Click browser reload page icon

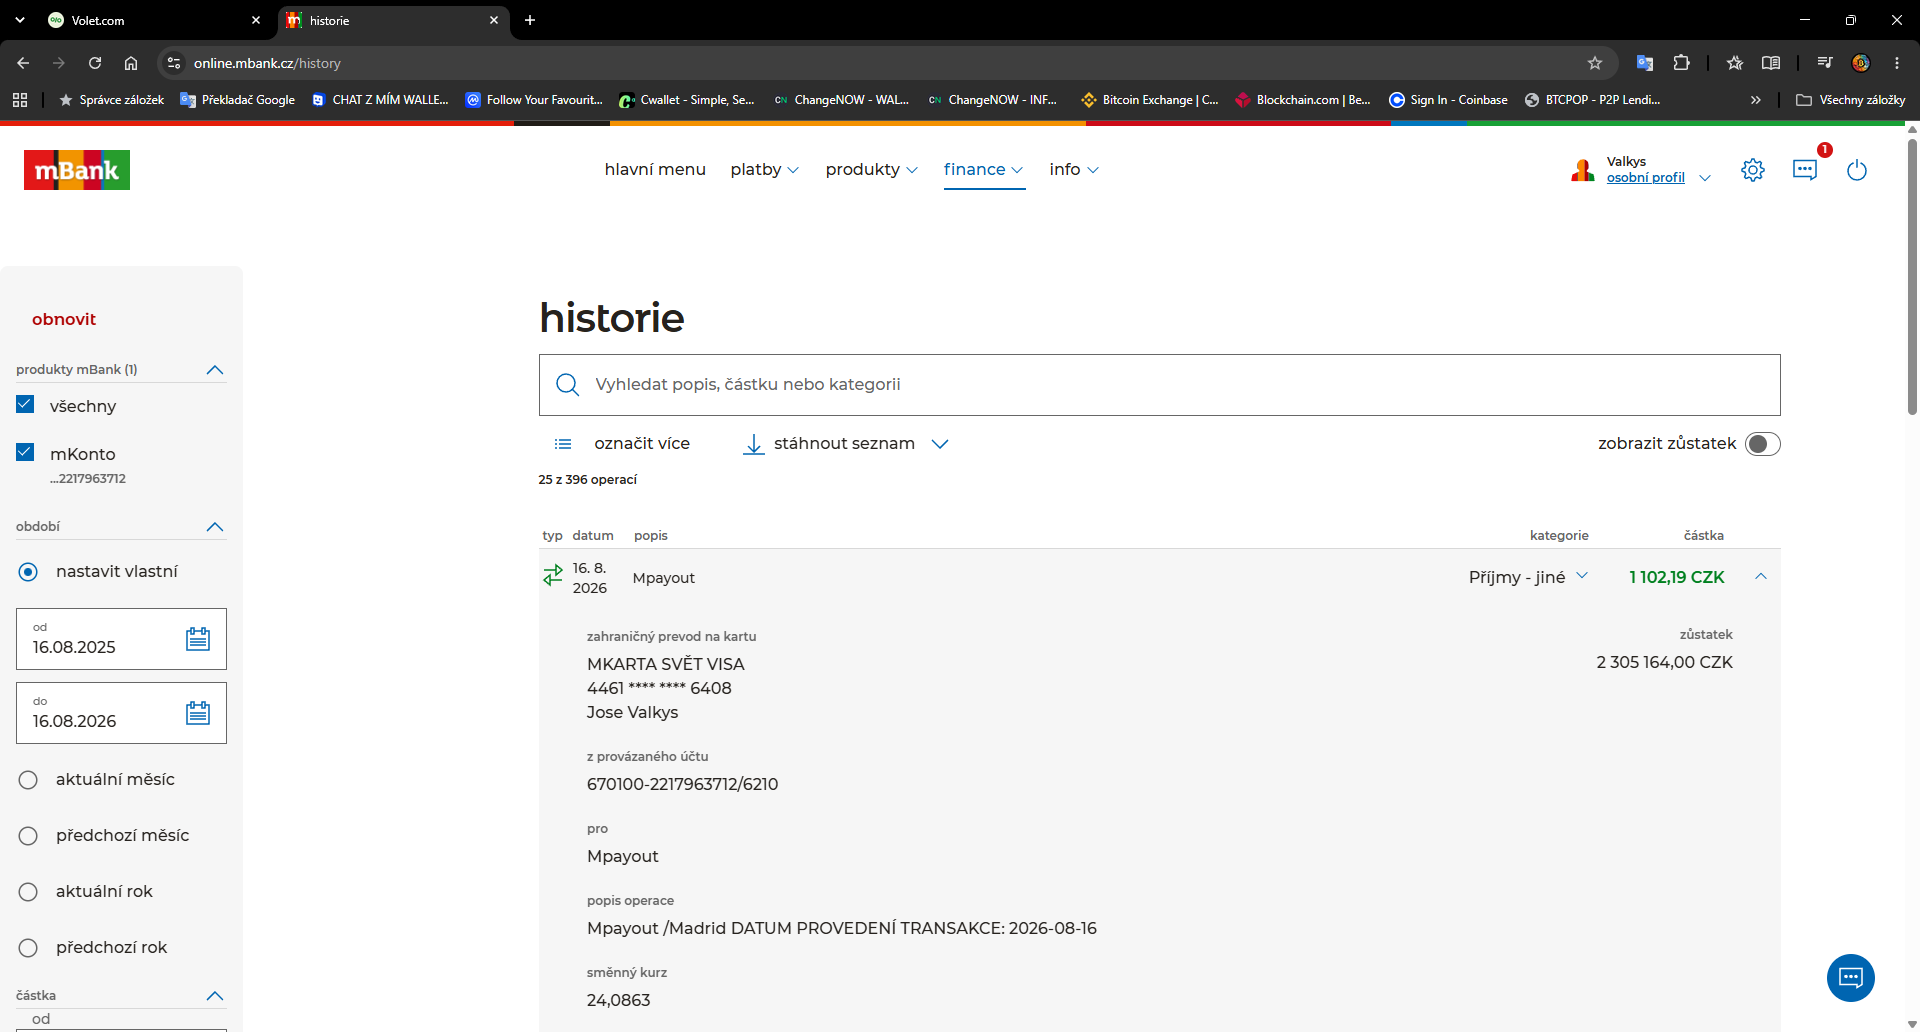[x=95, y=63]
